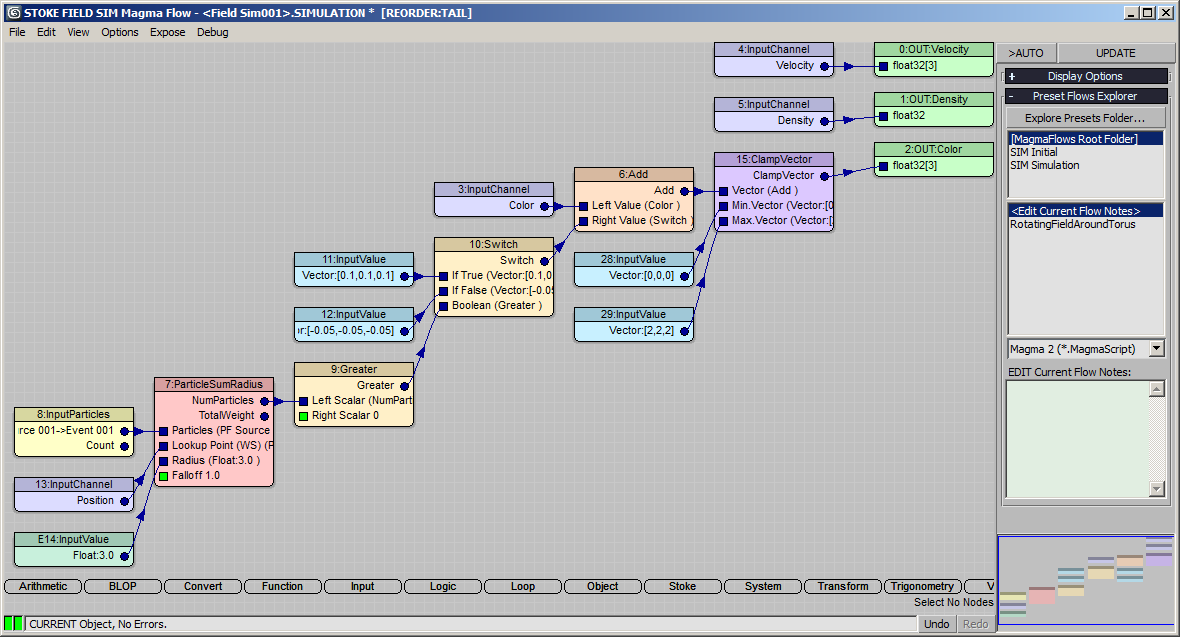
Task: Click the Velocity output socket on node 4:InputChannel
Action: 825,66
